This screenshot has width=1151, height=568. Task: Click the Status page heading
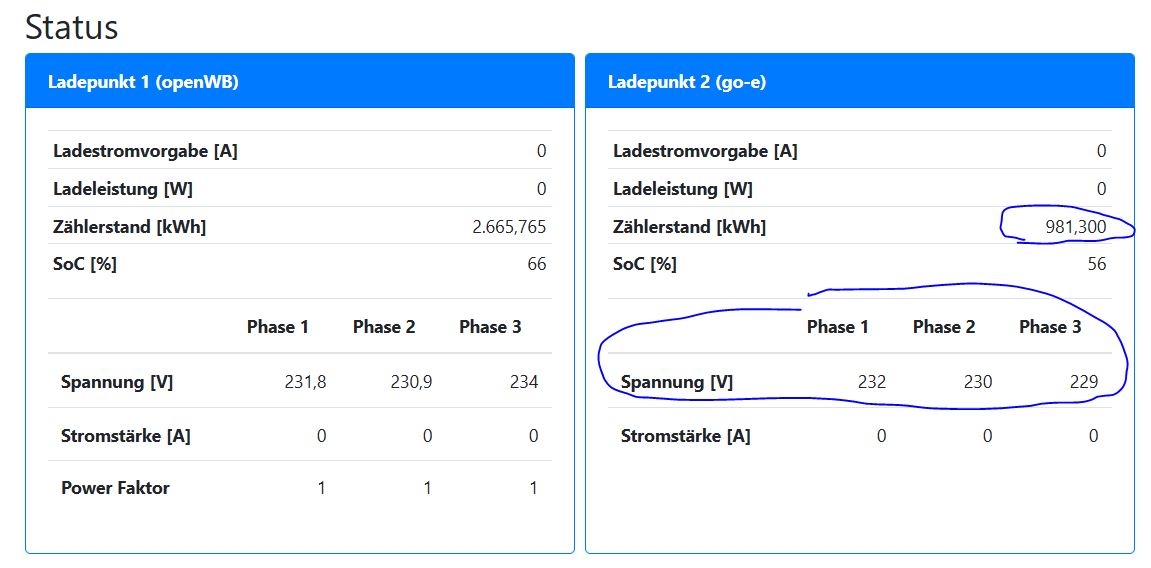point(72,27)
